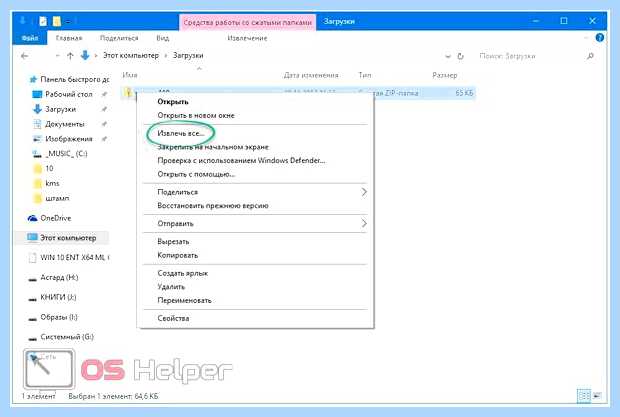Click the Properties icon in title bar toolbar
The height and width of the screenshot is (417, 620).
pos(43,21)
